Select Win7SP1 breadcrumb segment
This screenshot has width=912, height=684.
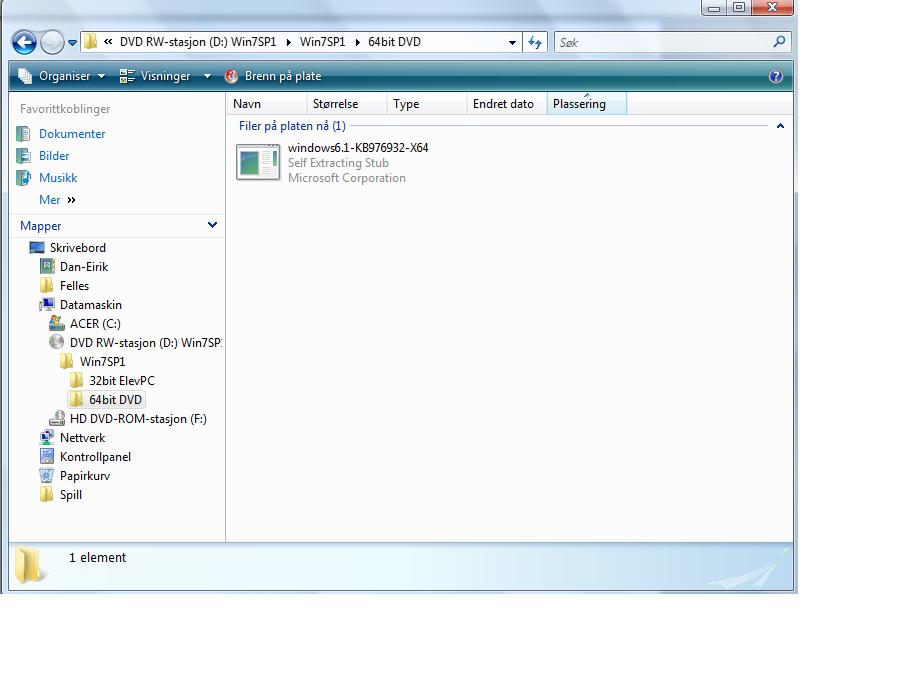pos(322,42)
